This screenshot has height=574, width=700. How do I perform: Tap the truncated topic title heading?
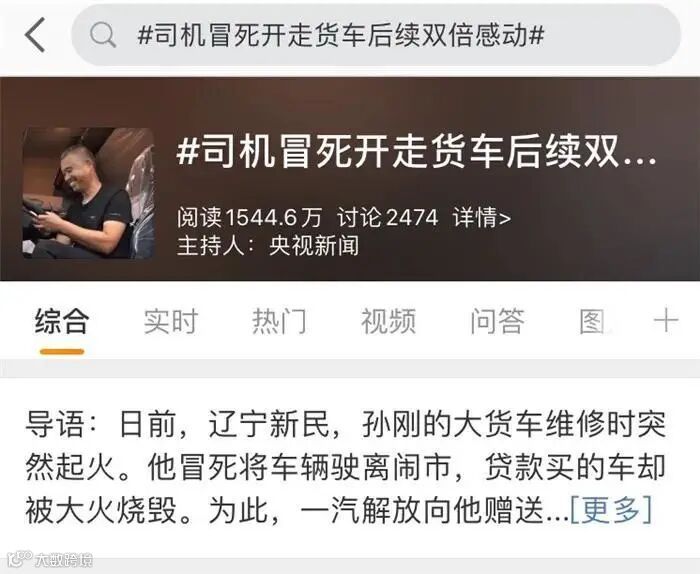[417, 151]
